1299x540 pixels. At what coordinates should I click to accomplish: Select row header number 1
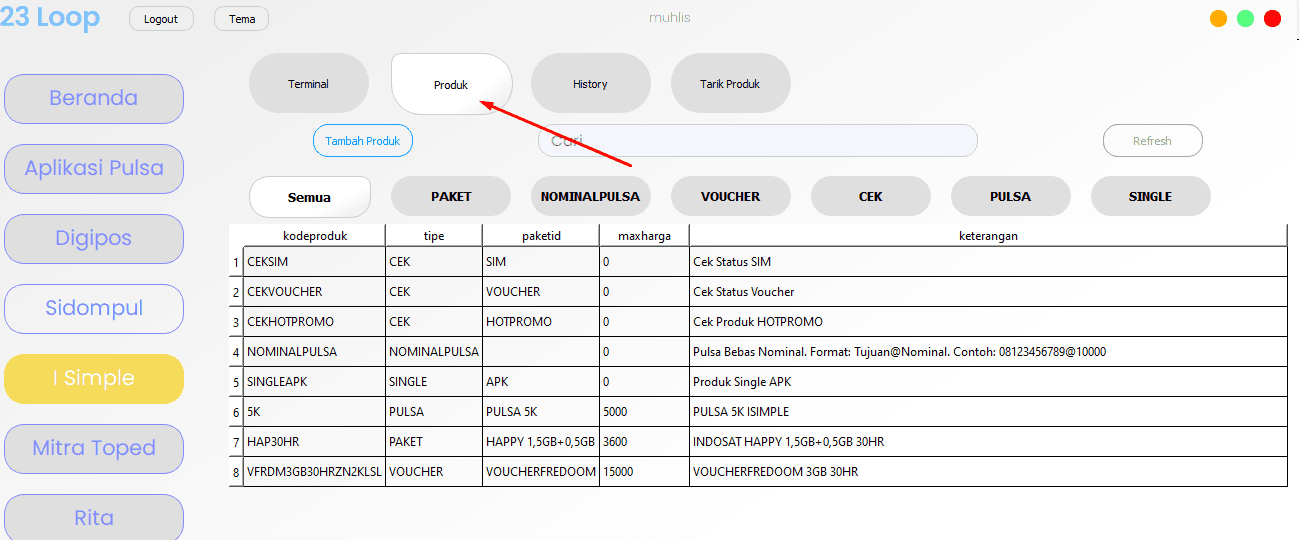point(236,262)
